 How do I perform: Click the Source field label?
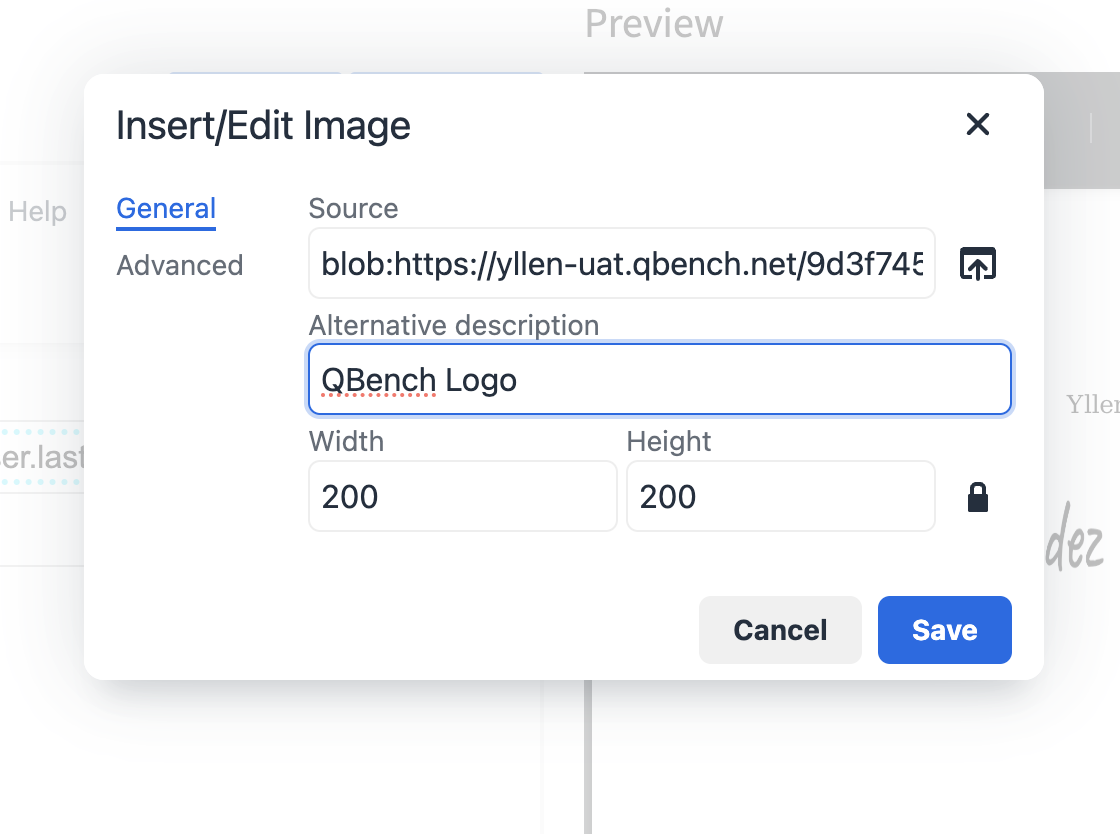click(x=353, y=208)
